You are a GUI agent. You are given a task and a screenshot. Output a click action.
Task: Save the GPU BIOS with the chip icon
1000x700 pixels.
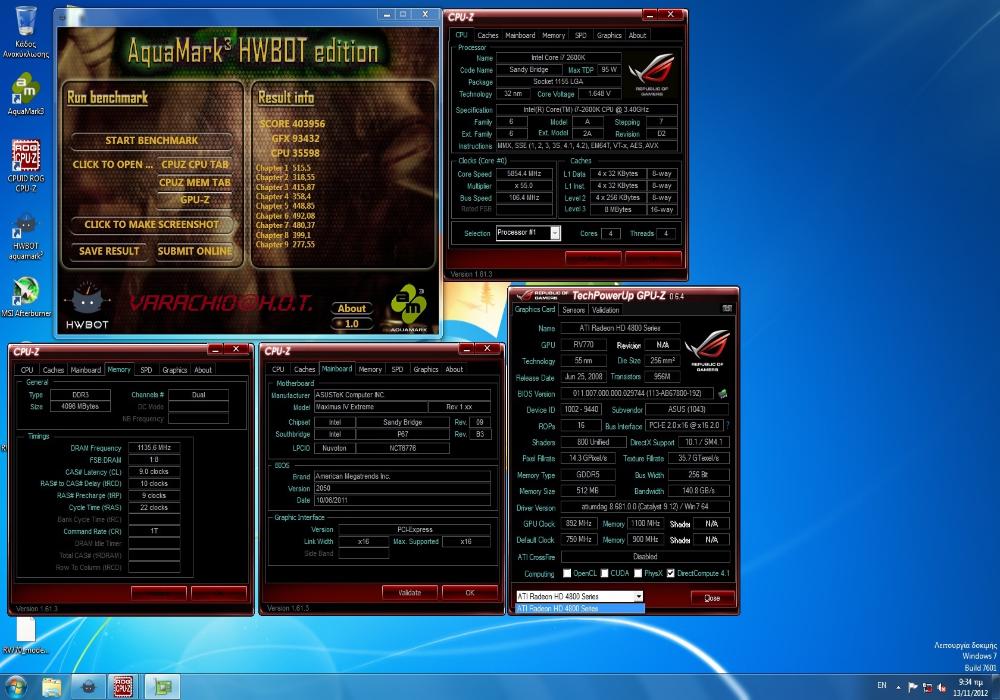pyautogui.click(x=723, y=393)
